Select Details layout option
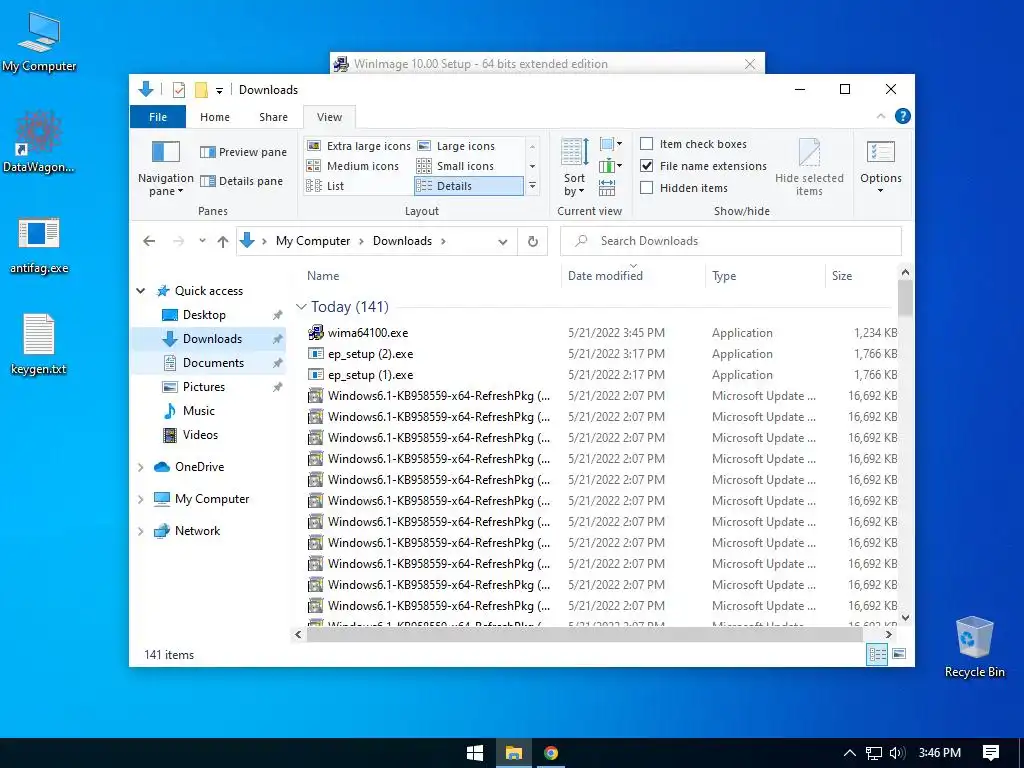Viewport: 1024px width, 768px height. (x=469, y=186)
